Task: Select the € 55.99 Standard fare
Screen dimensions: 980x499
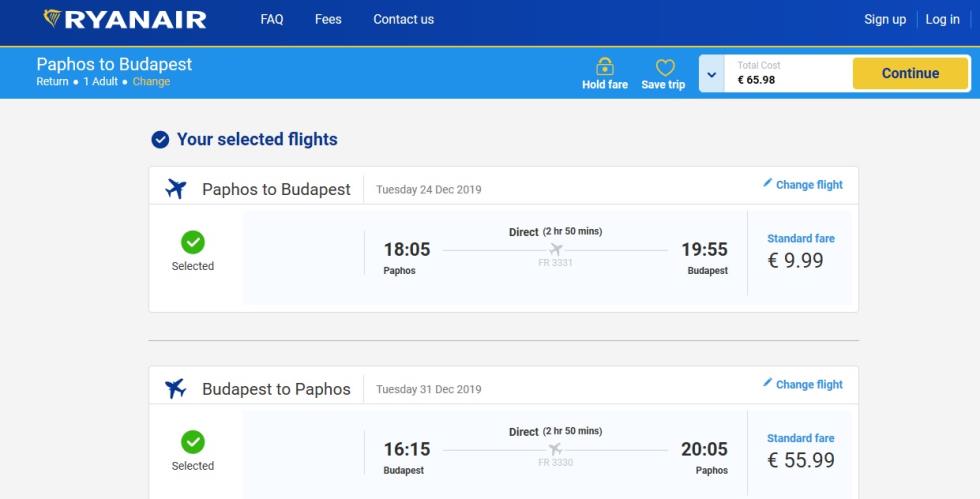Action: [x=800, y=452]
